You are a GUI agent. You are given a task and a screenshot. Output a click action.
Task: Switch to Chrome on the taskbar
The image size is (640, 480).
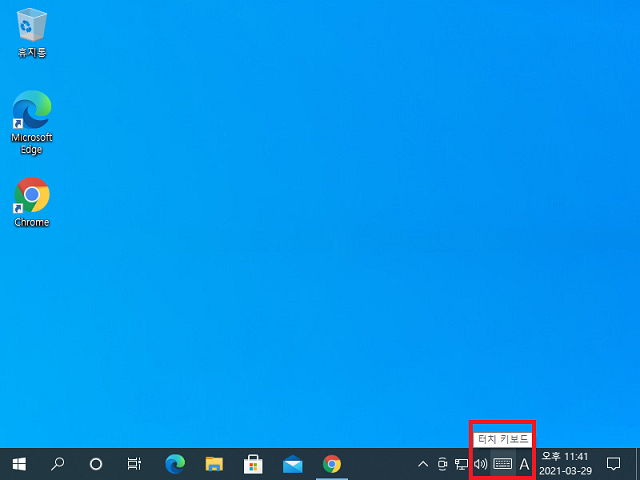tap(332, 464)
